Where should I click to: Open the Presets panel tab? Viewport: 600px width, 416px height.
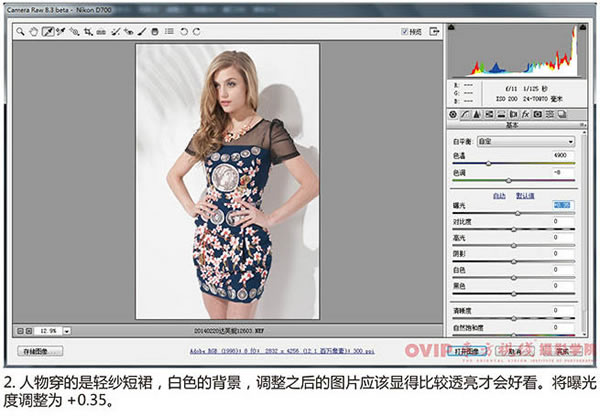[x=550, y=114]
